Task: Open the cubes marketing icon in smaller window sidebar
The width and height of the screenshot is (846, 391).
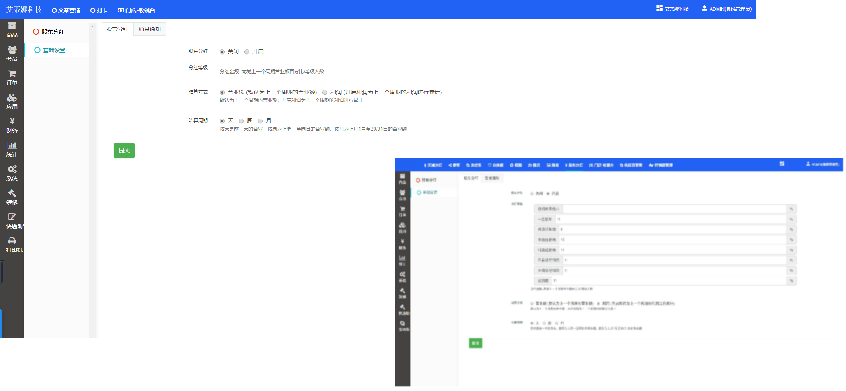Action: click(402, 225)
